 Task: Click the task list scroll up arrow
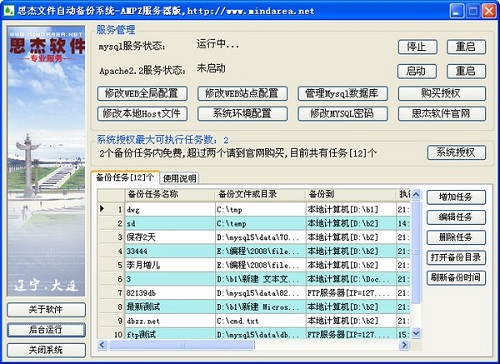tap(416, 194)
